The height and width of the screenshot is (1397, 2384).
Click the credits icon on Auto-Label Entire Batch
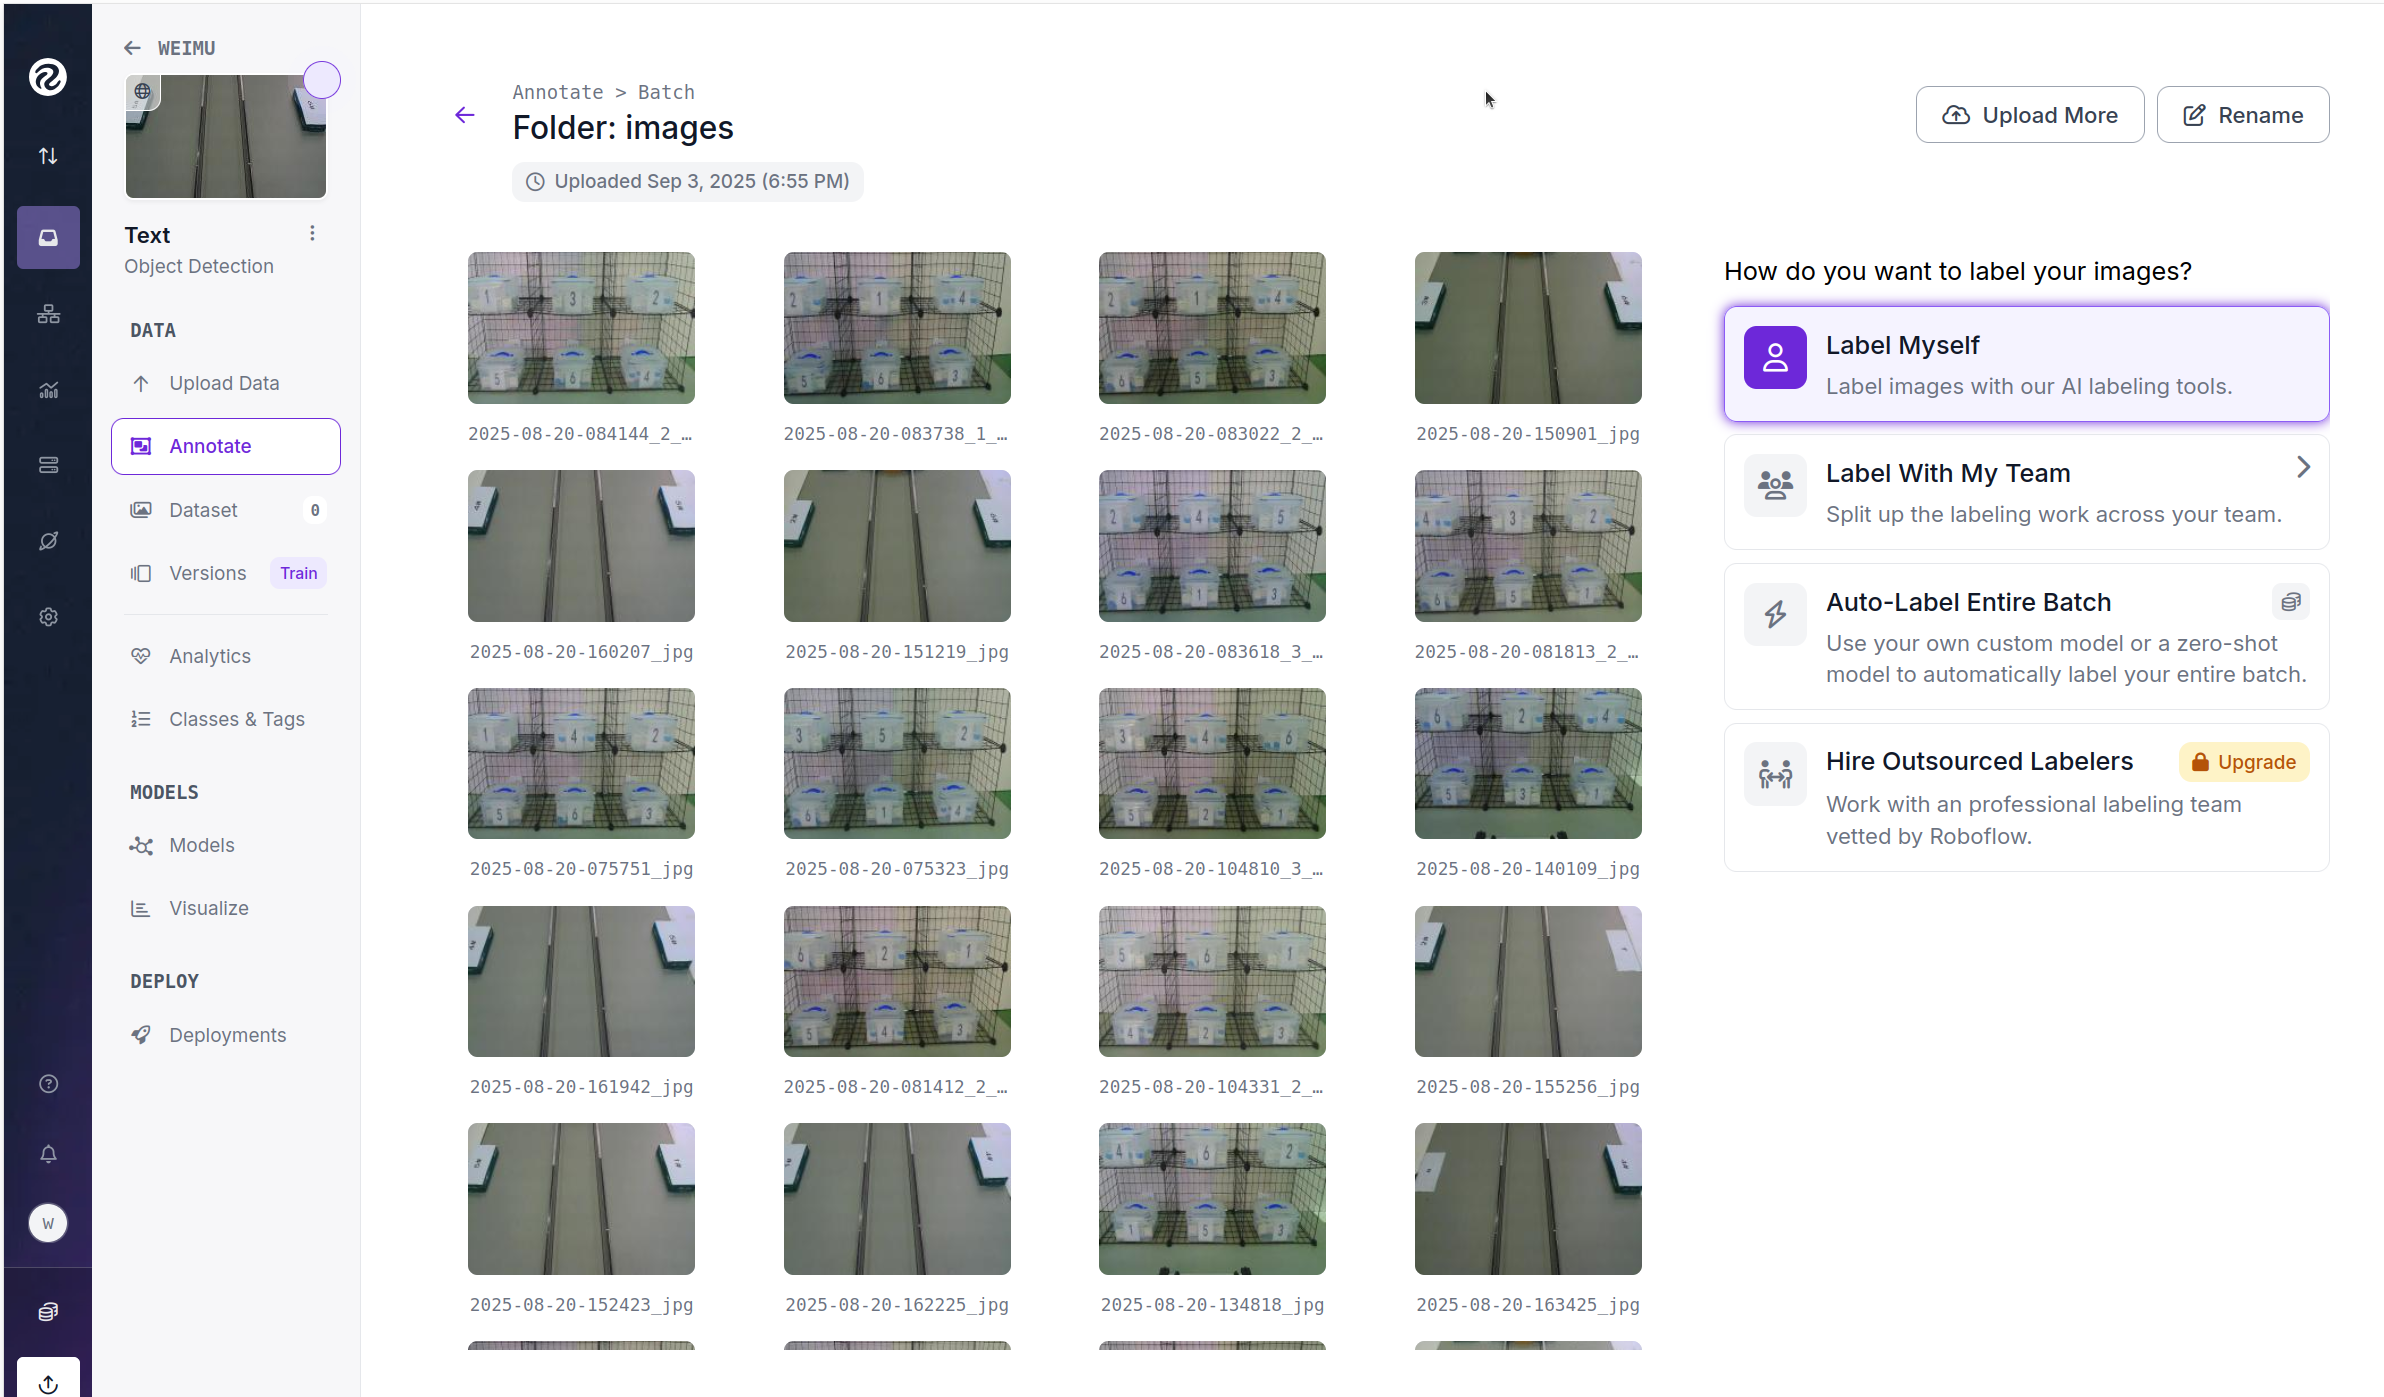pos(2291,602)
